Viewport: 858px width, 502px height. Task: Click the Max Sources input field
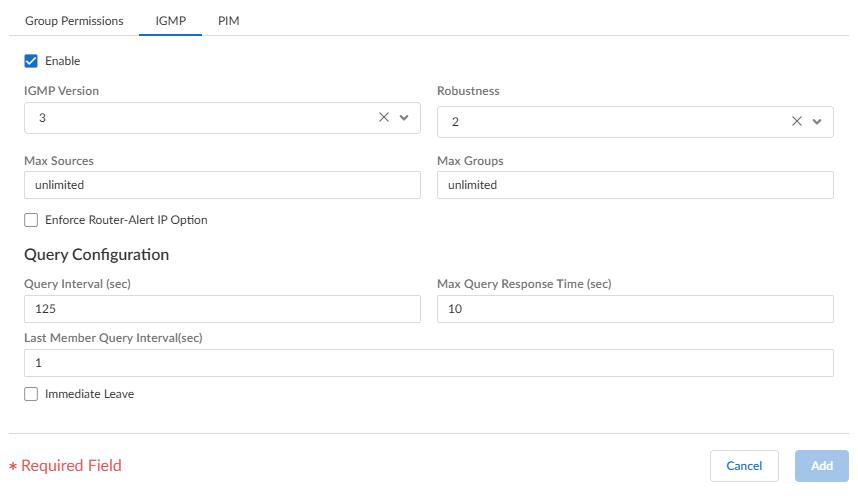pos(222,185)
